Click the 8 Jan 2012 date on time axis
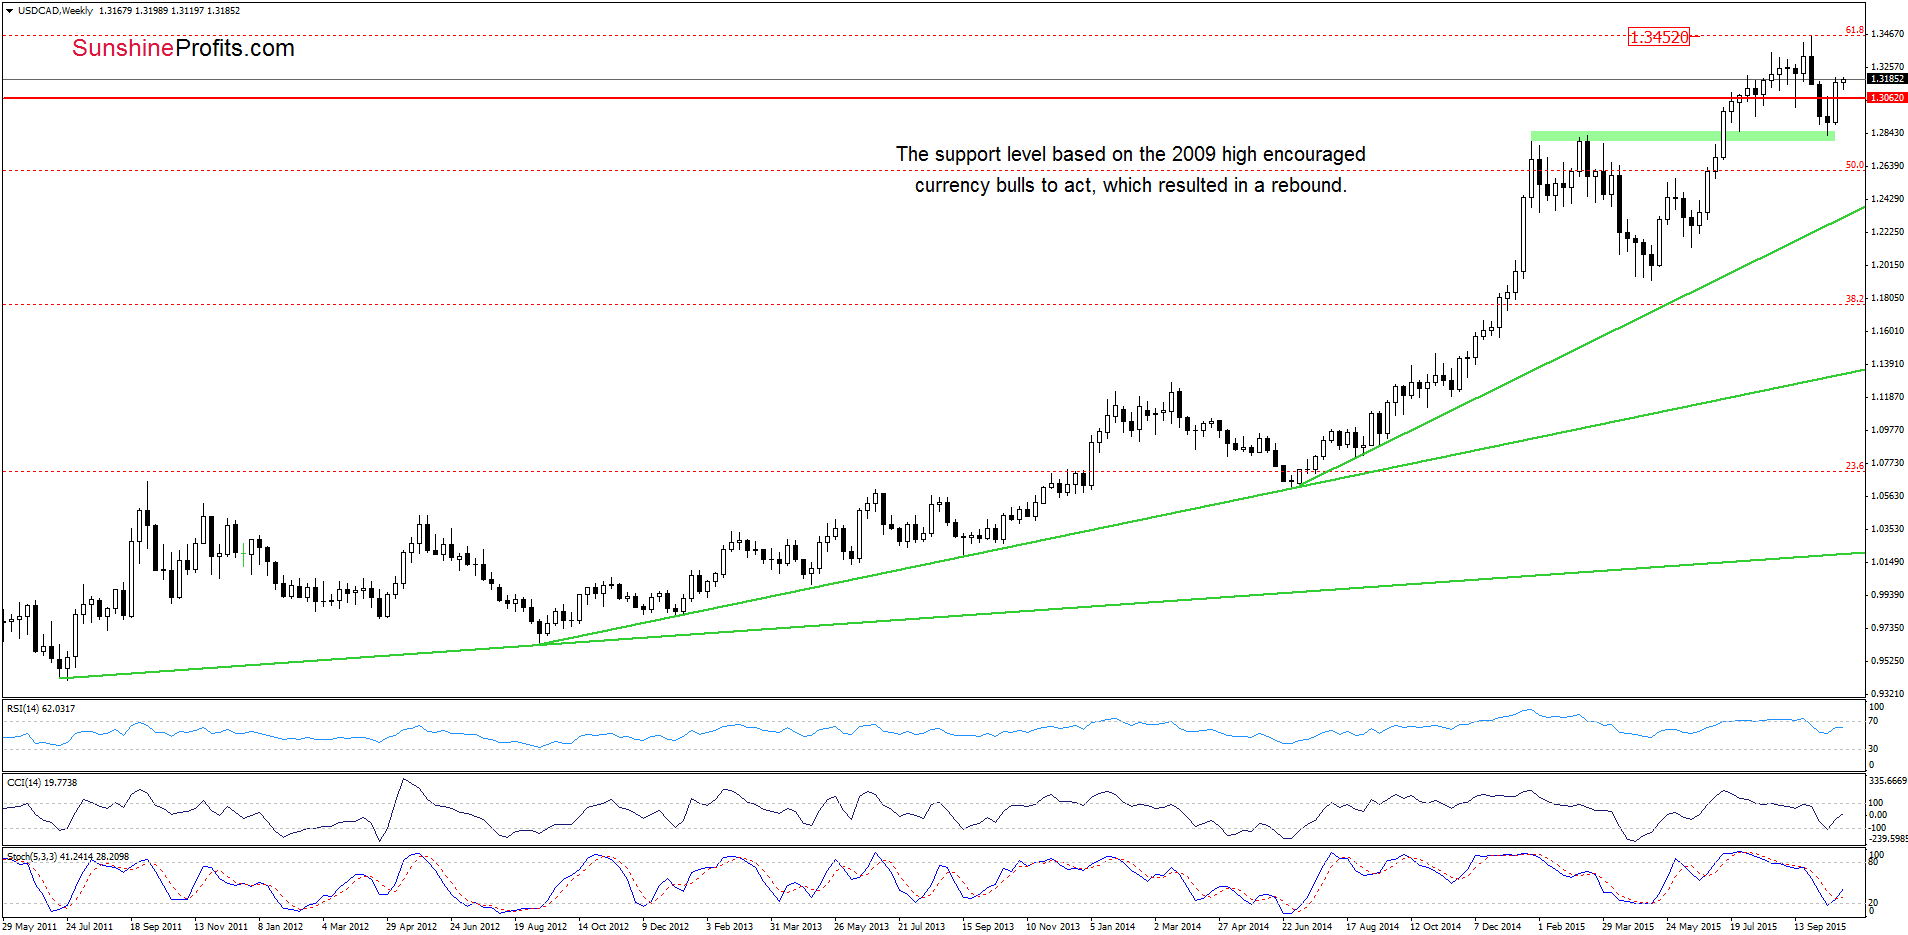The image size is (1908, 935). coord(281,926)
